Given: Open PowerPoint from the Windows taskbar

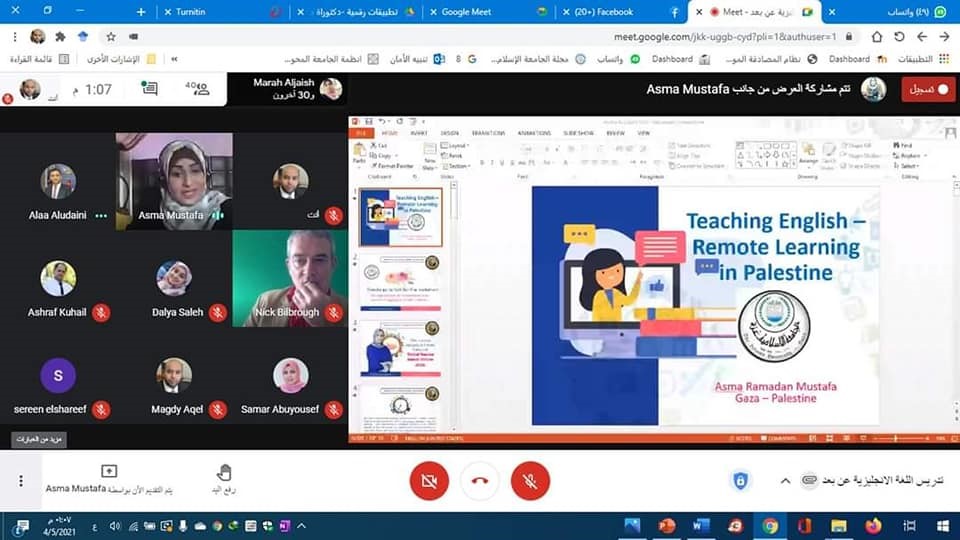Looking at the screenshot, I should click(x=667, y=525).
